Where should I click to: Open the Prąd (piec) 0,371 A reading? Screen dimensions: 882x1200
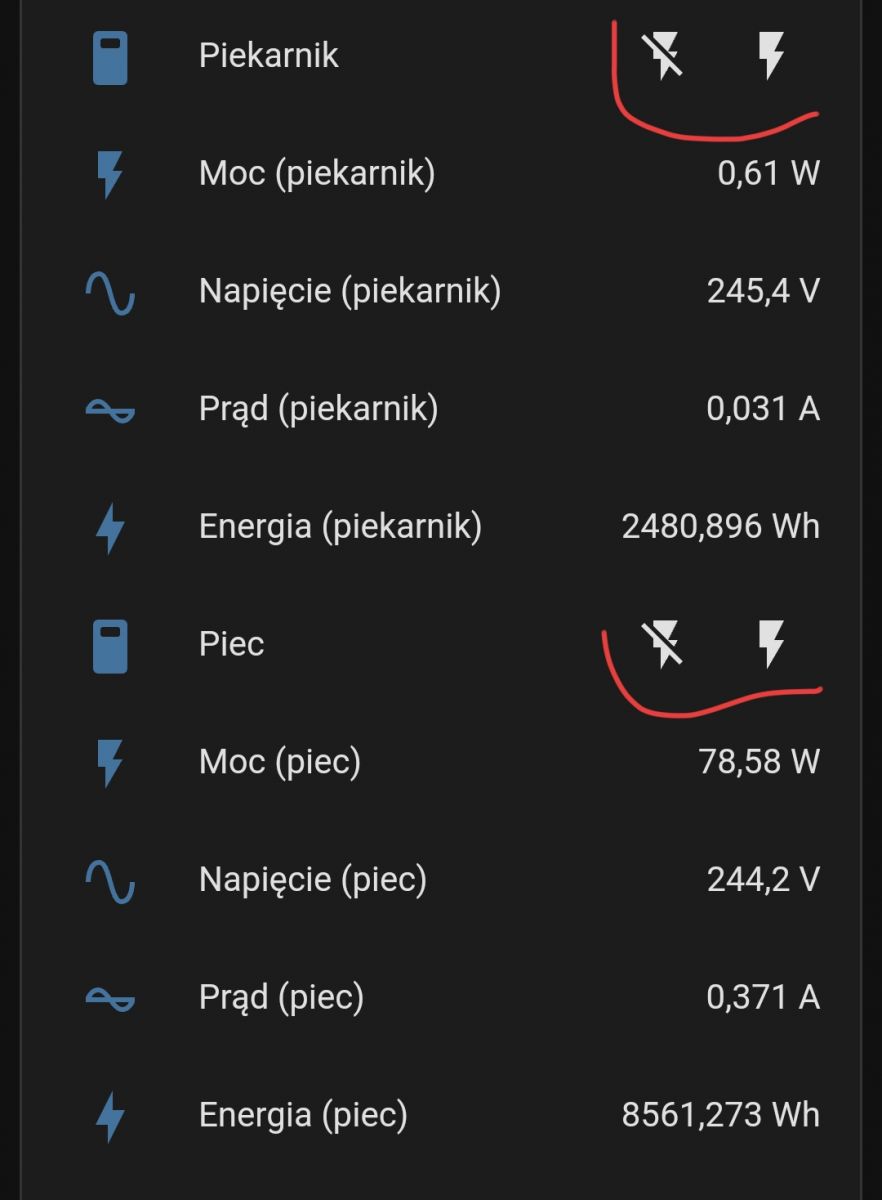(763, 997)
